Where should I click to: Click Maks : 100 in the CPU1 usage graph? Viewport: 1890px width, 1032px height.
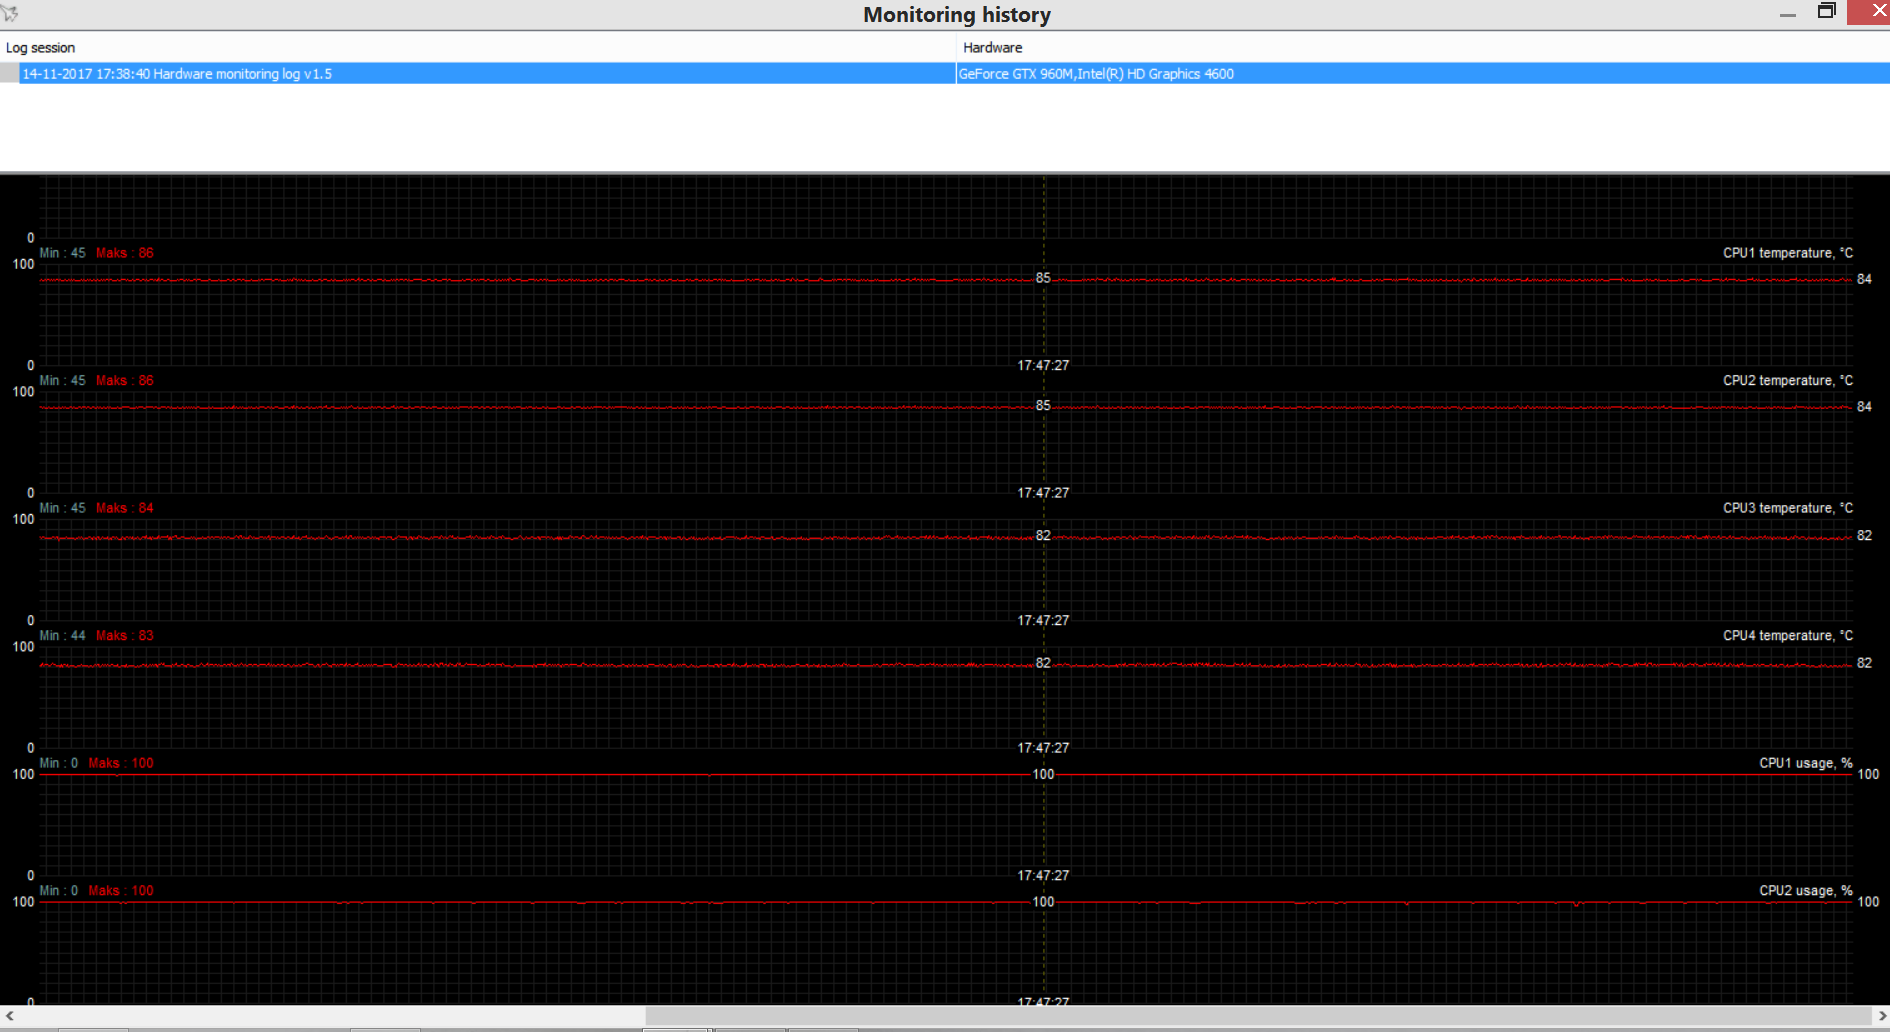[x=121, y=763]
